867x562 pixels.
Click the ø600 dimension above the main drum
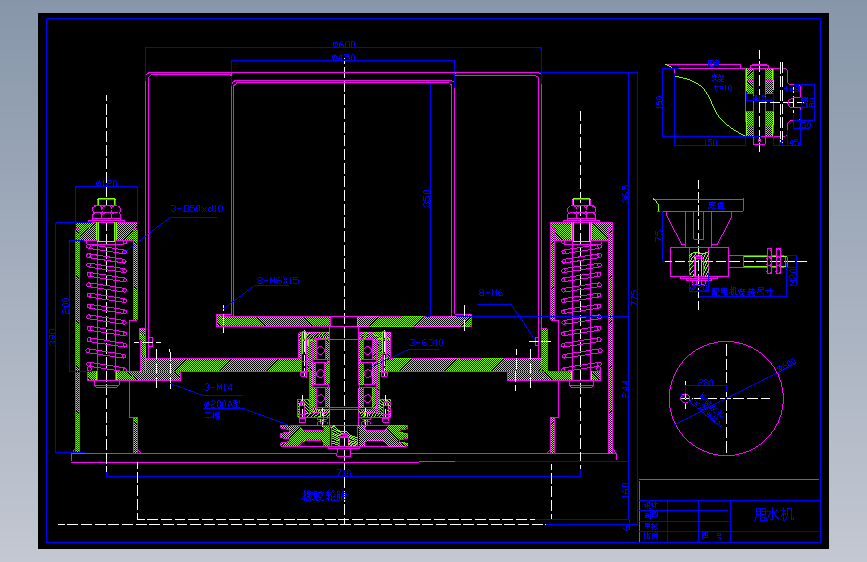pyautogui.click(x=343, y=44)
